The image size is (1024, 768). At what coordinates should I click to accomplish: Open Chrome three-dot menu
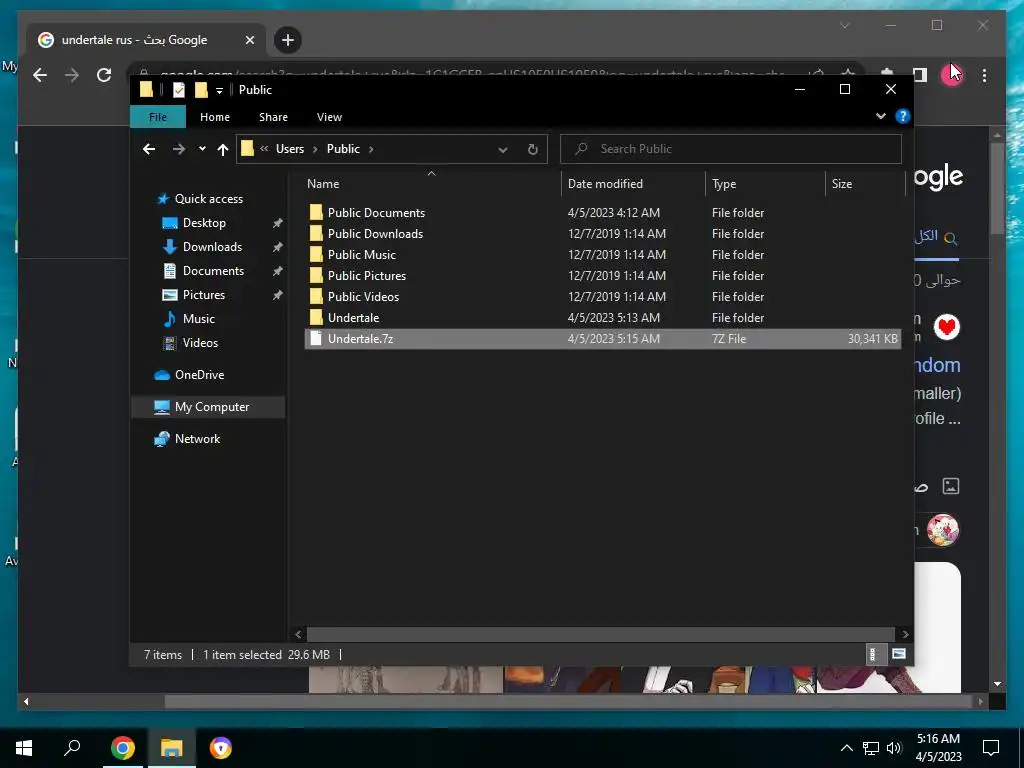[984, 75]
